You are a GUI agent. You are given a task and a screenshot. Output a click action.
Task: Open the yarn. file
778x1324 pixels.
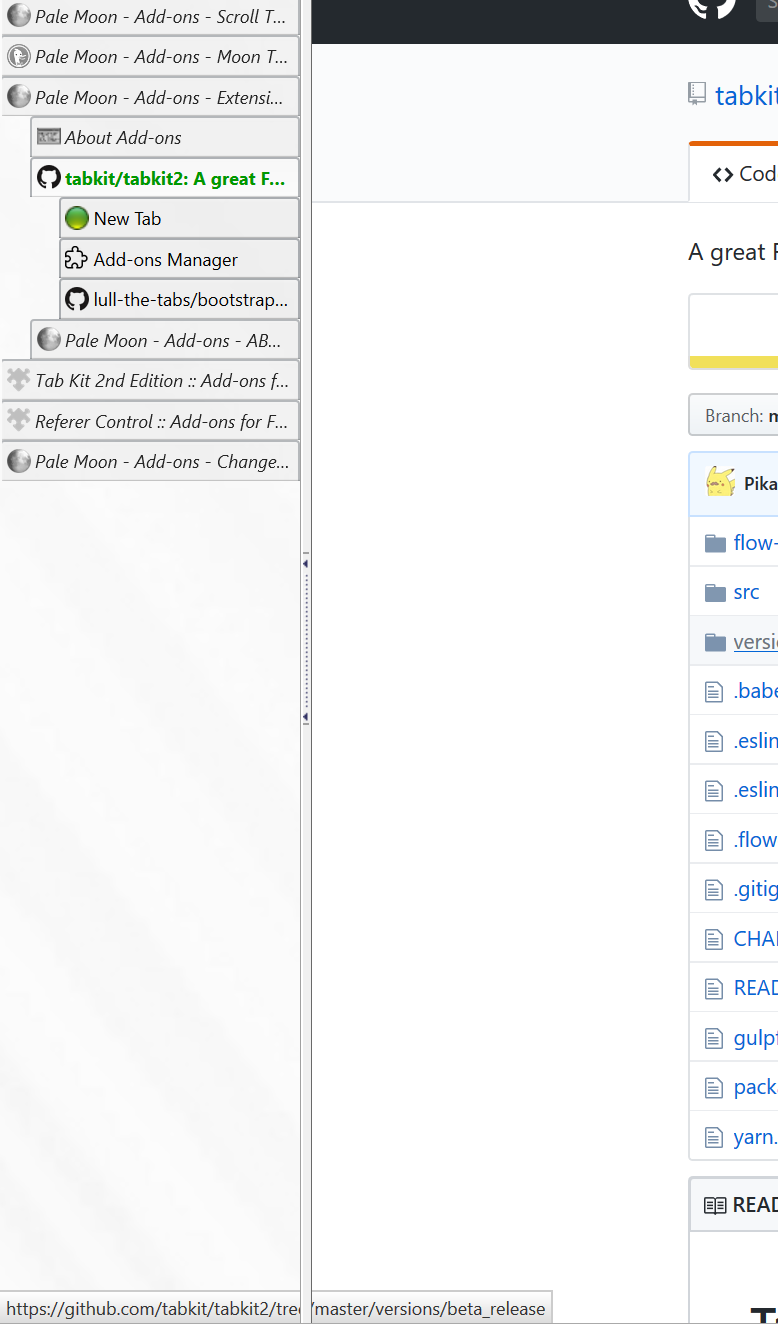[x=755, y=1137]
